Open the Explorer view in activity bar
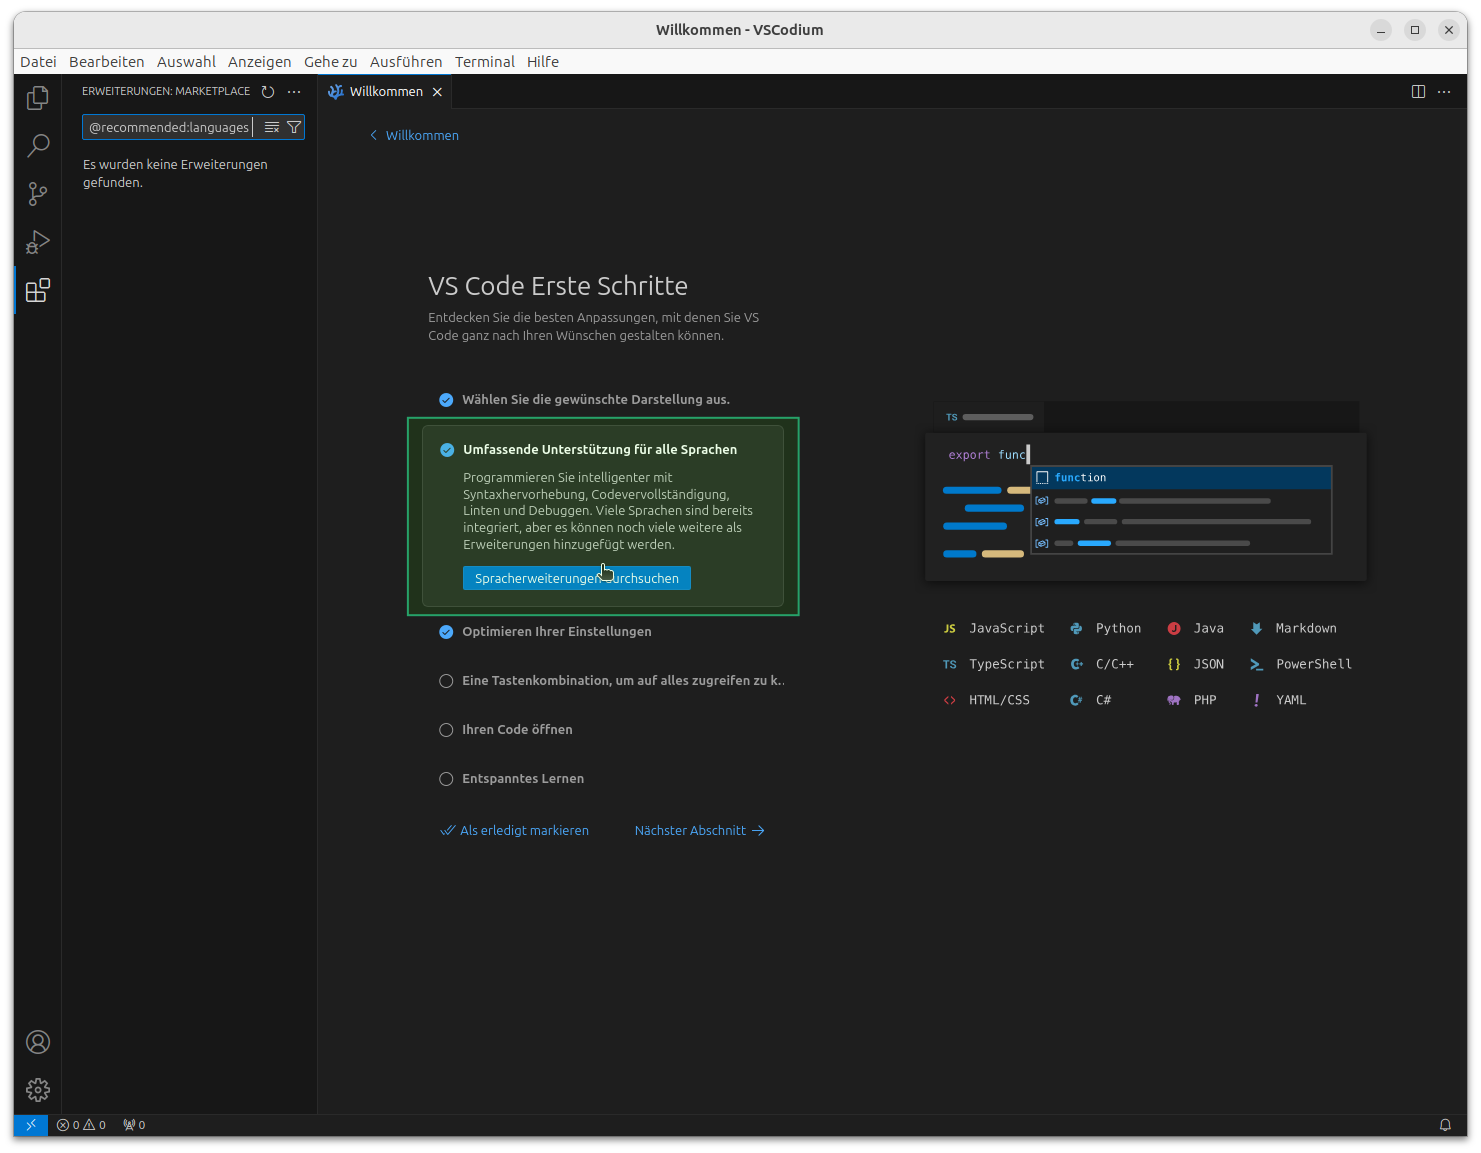Image resolution: width=1481 pixels, height=1153 pixels. tap(38, 98)
